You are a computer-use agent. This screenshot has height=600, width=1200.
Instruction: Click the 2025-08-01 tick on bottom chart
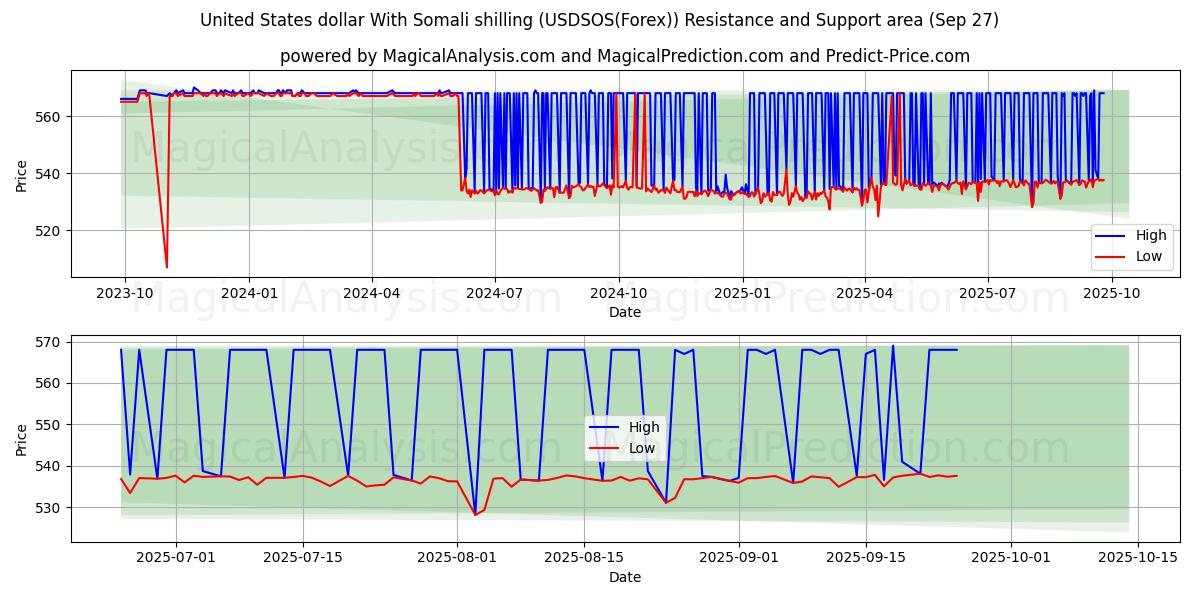click(x=457, y=558)
